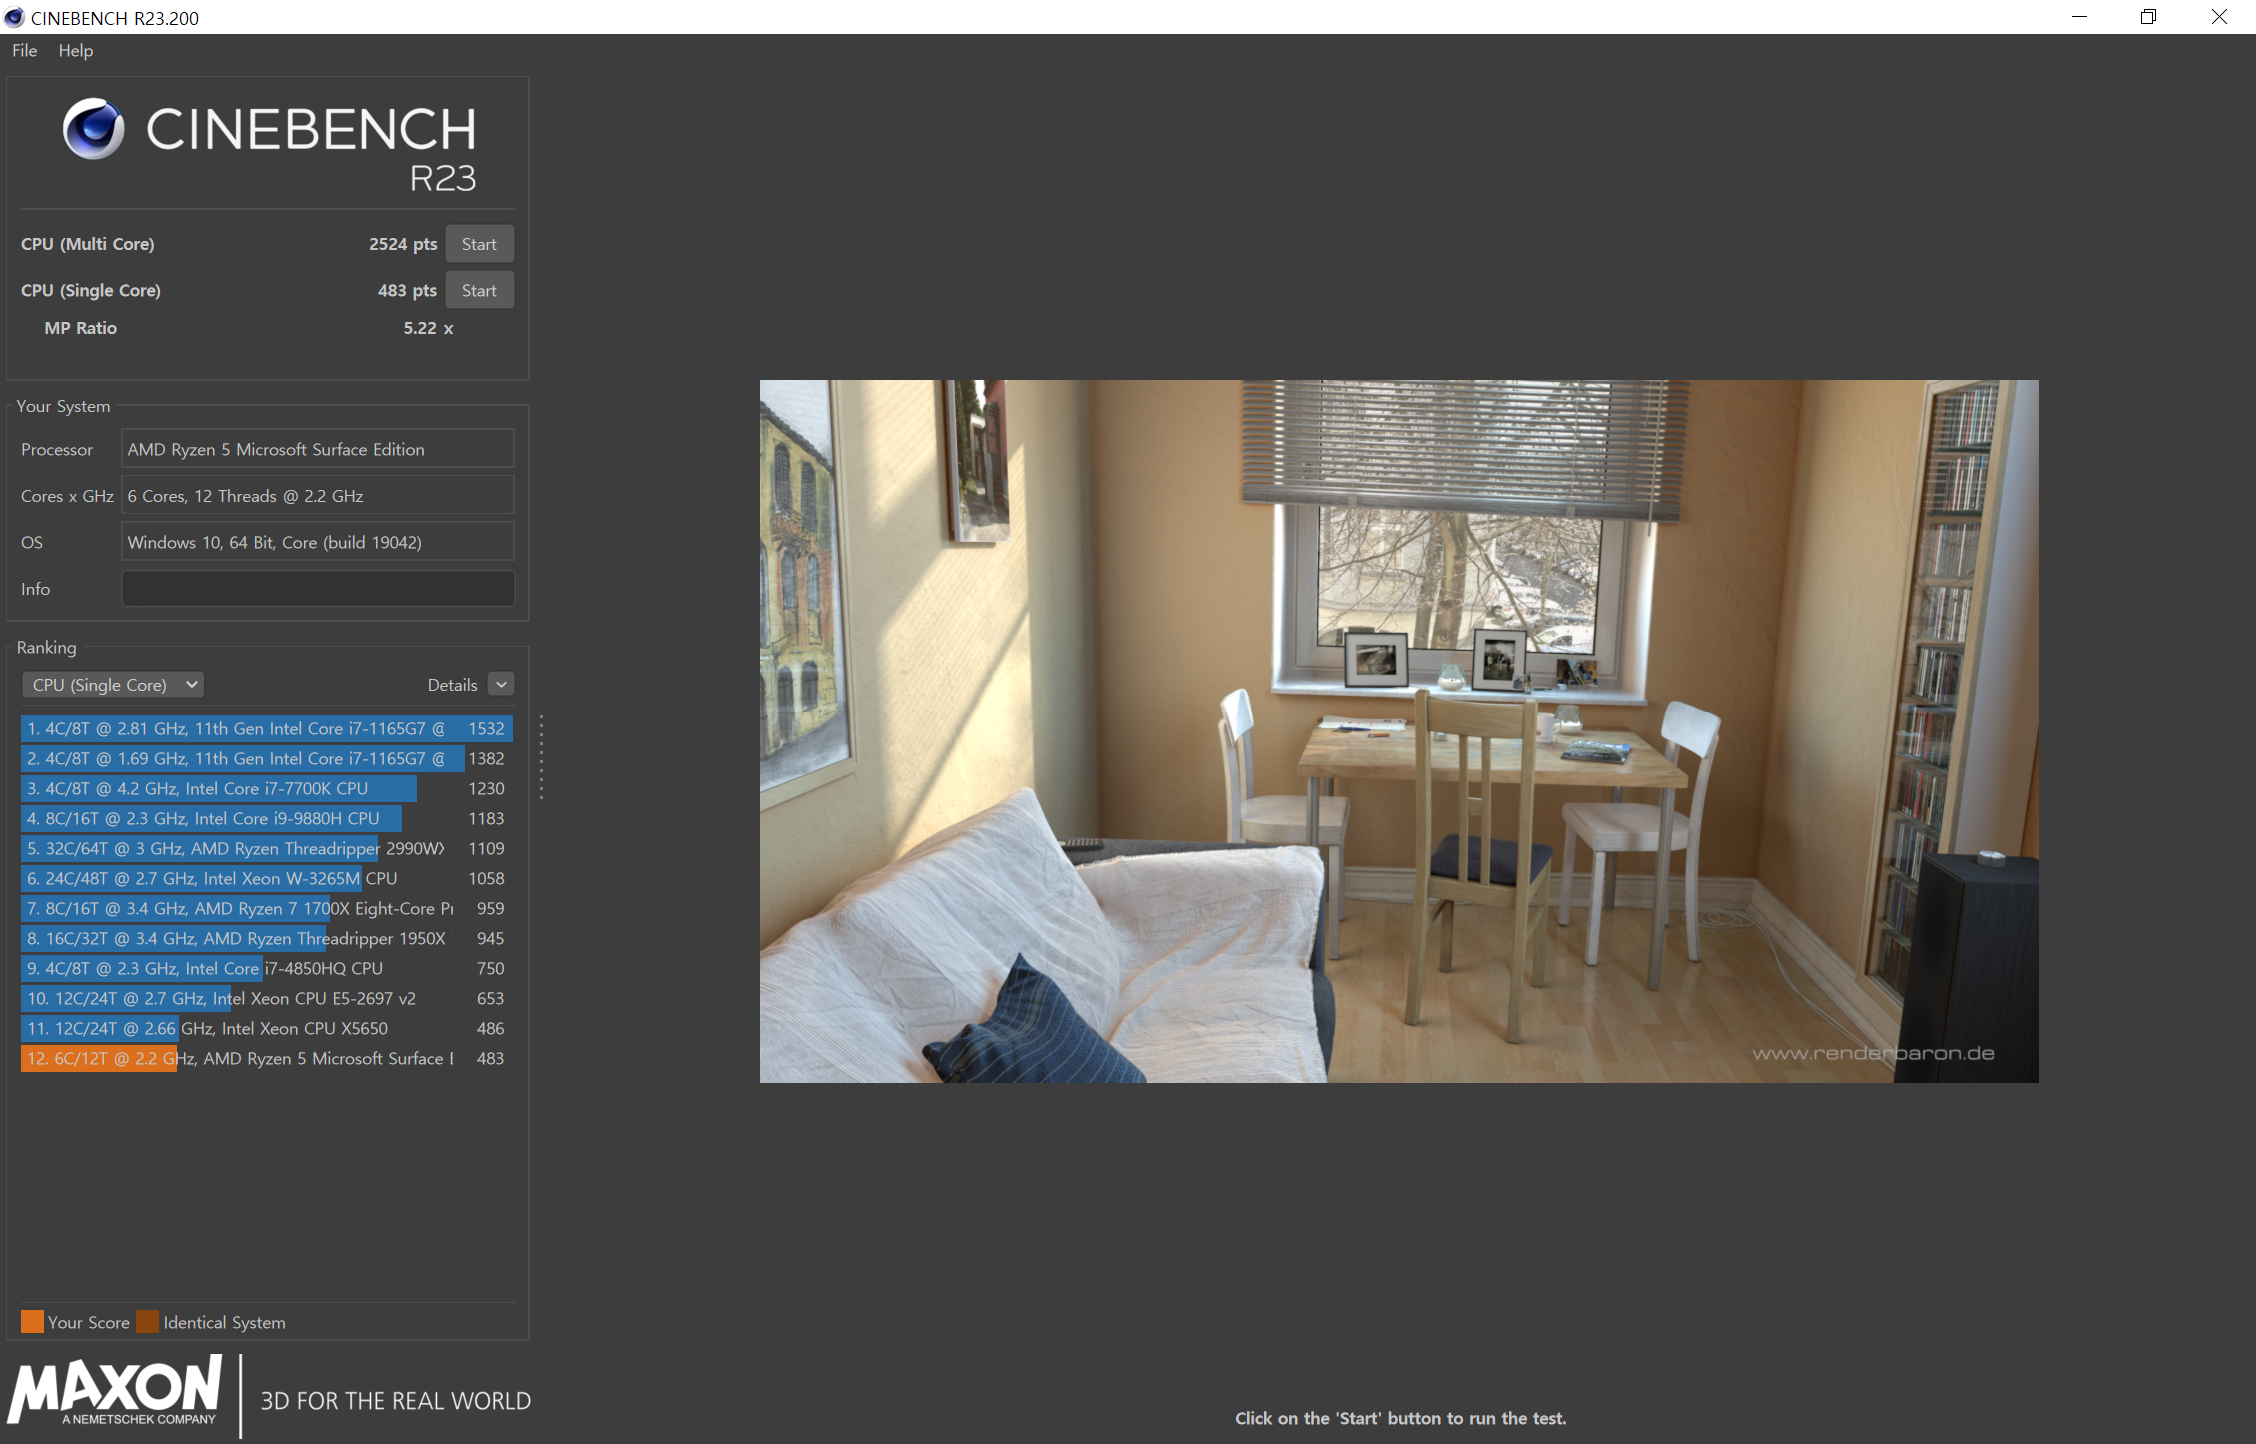Click the Cinebench sphere logo icon
The height and width of the screenshot is (1444, 2256).
(93, 129)
